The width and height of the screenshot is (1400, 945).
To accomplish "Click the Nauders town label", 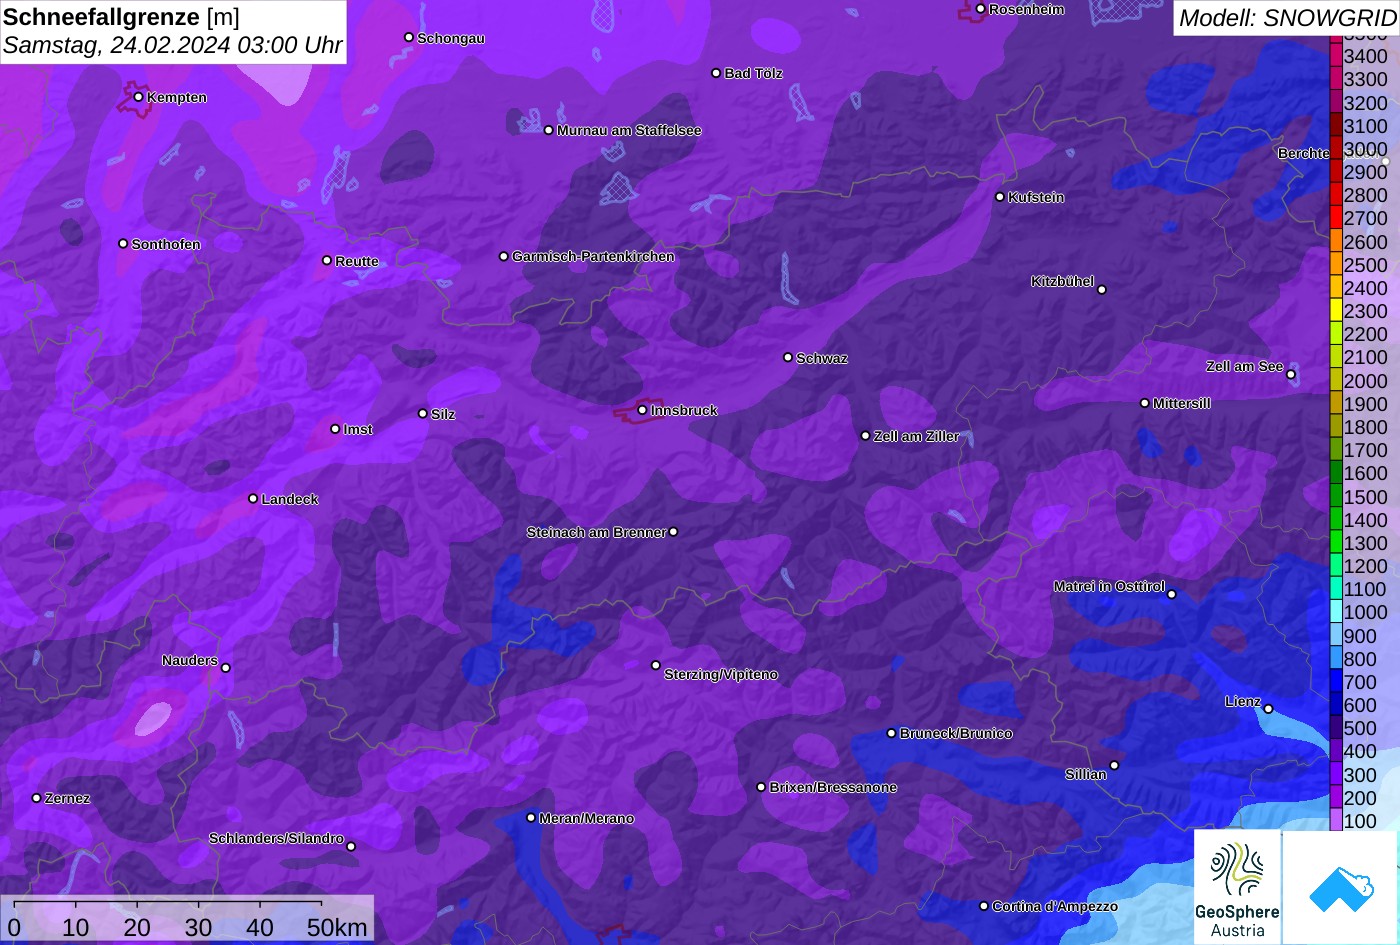I will pos(189,660).
